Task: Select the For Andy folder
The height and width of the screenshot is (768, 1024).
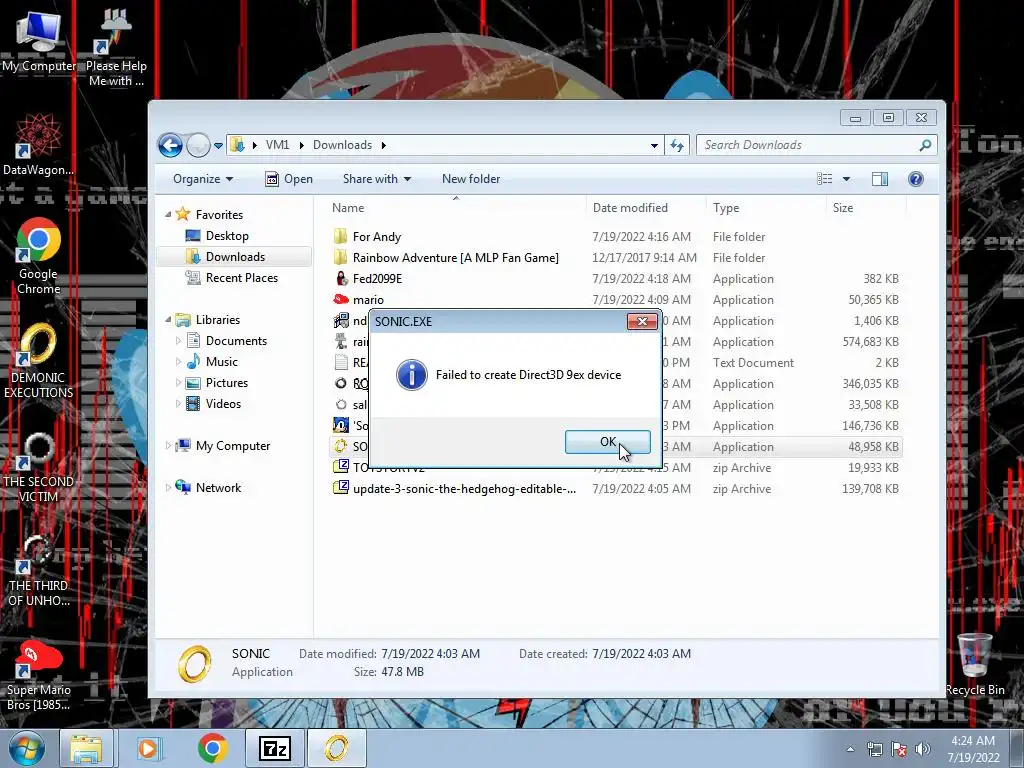Action: coord(376,236)
